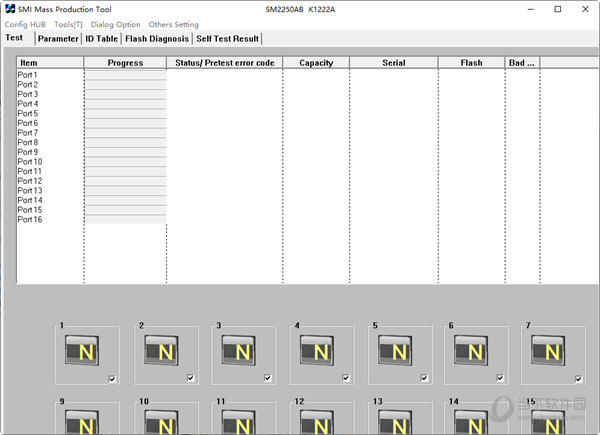Click port 9 N status icon
The height and width of the screenshot is (435, 600).
82,422
